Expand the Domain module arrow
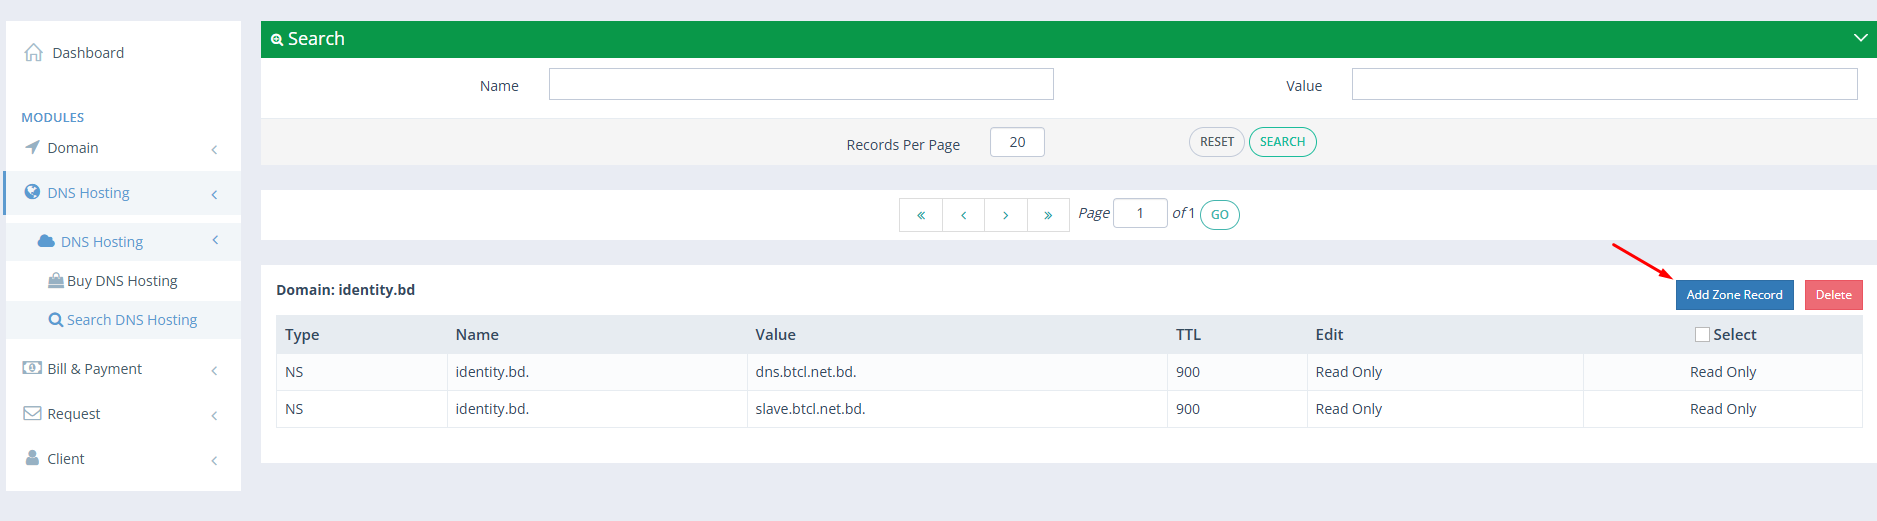Viewport: 1877px width, 521px height. [214, 149]
